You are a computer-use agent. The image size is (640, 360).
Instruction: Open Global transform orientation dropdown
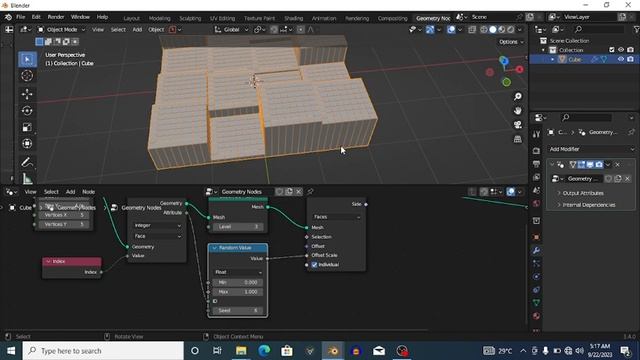coord(231,29)
